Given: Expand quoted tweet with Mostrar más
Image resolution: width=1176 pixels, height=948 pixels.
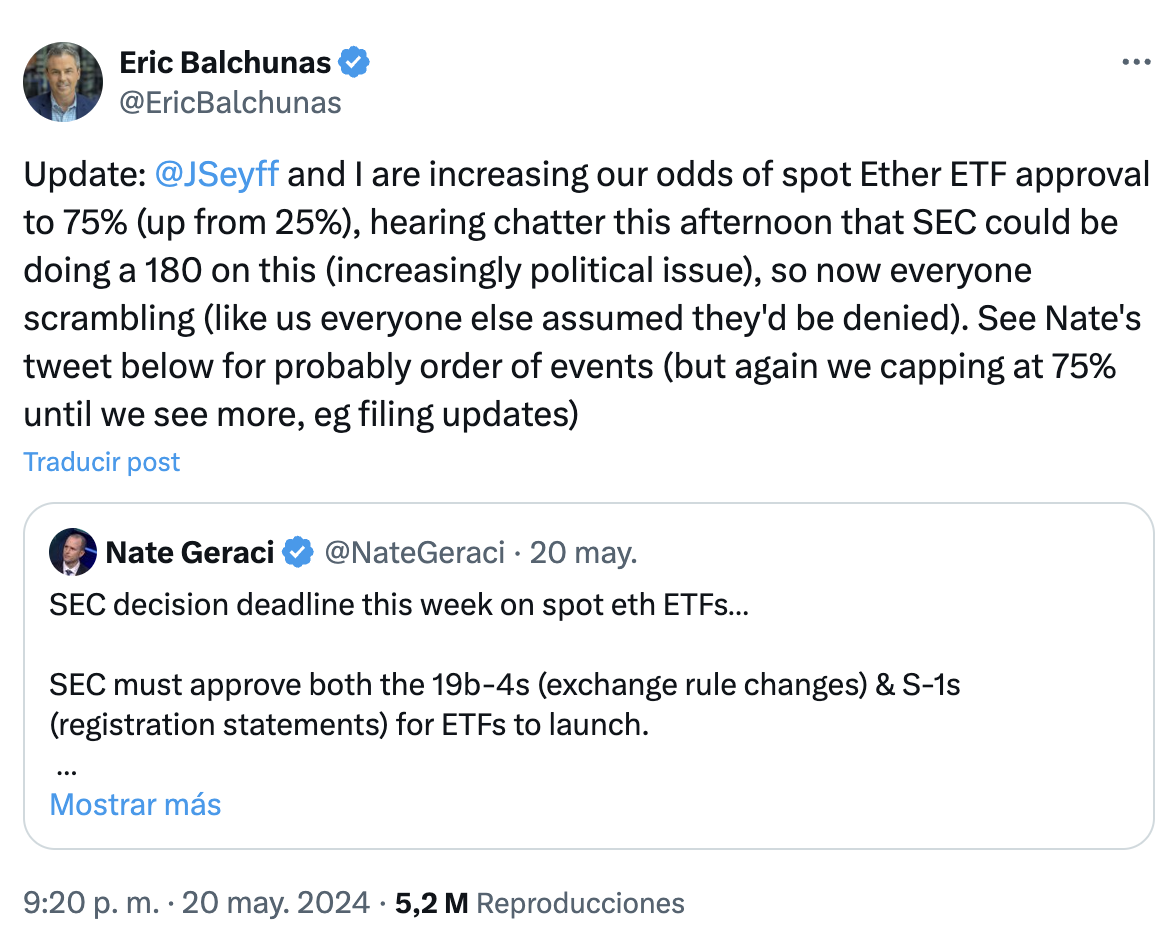Looking at the screenshot, I should pyautogui.click(x=135, y=805).
